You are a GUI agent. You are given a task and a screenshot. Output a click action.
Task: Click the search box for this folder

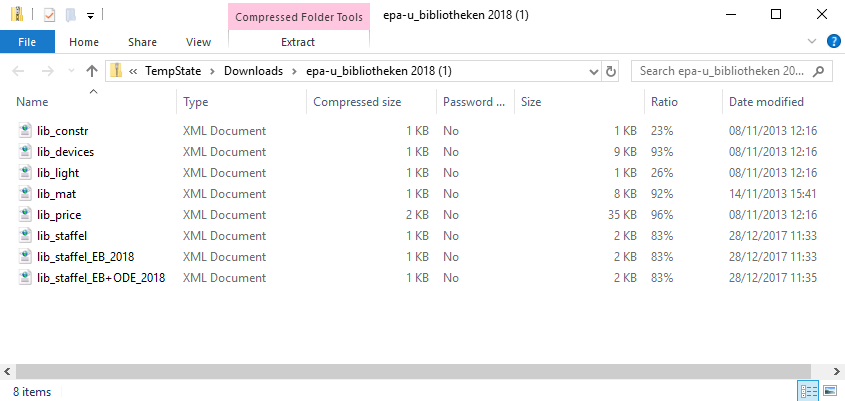720,71
